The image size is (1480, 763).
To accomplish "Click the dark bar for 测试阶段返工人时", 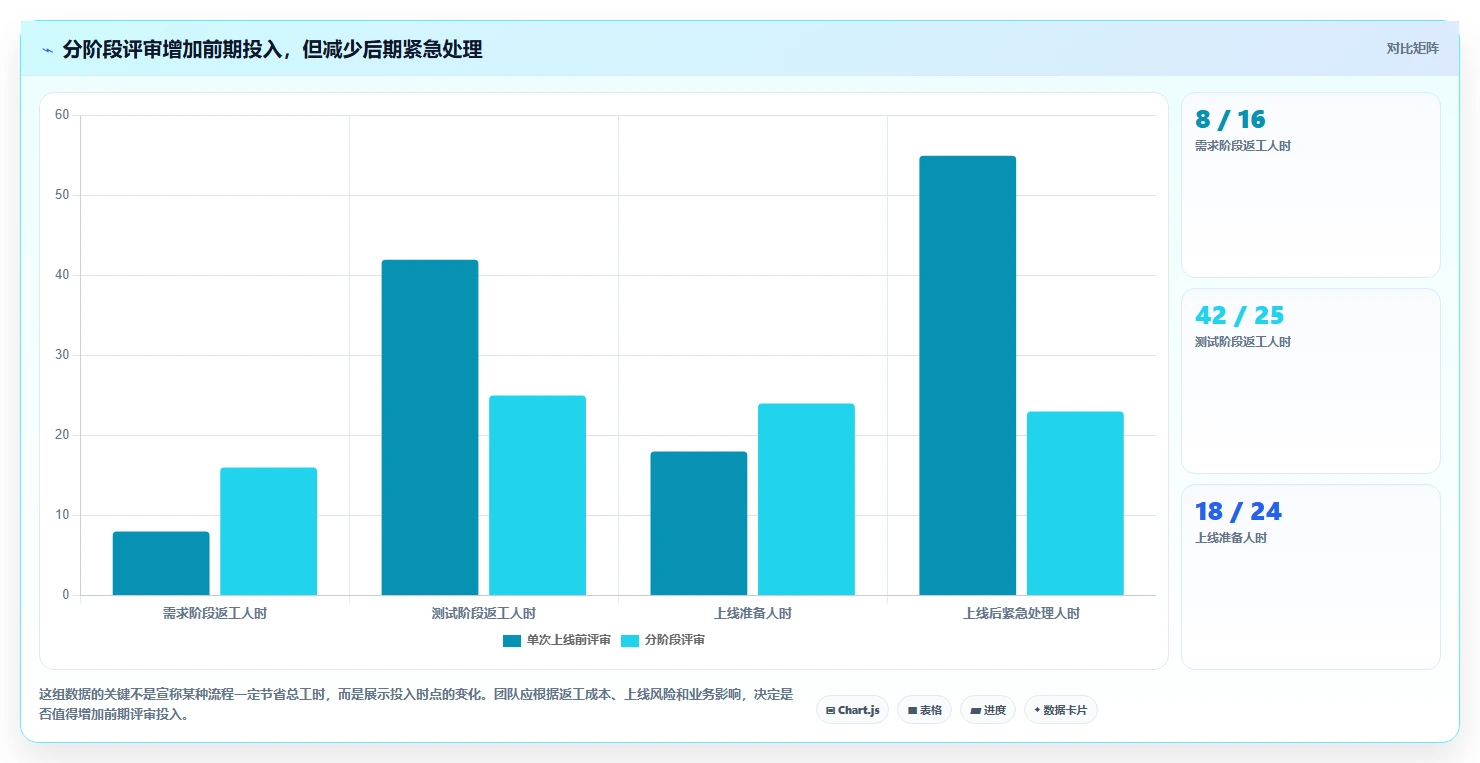I will point(430,427).
